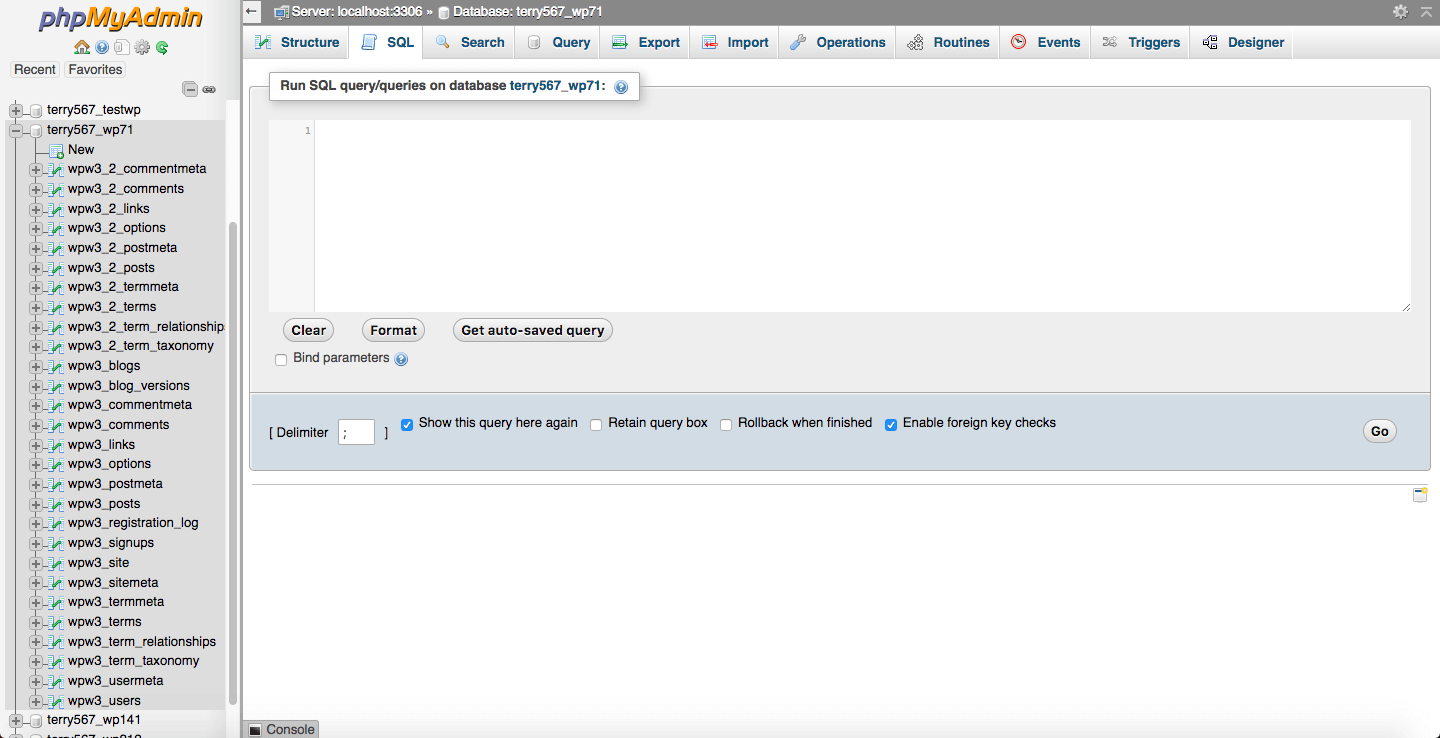Click the Database: terry567_wp71 breadcrumb link
This screenshot has width=1440, height=738.
[528, 12]
